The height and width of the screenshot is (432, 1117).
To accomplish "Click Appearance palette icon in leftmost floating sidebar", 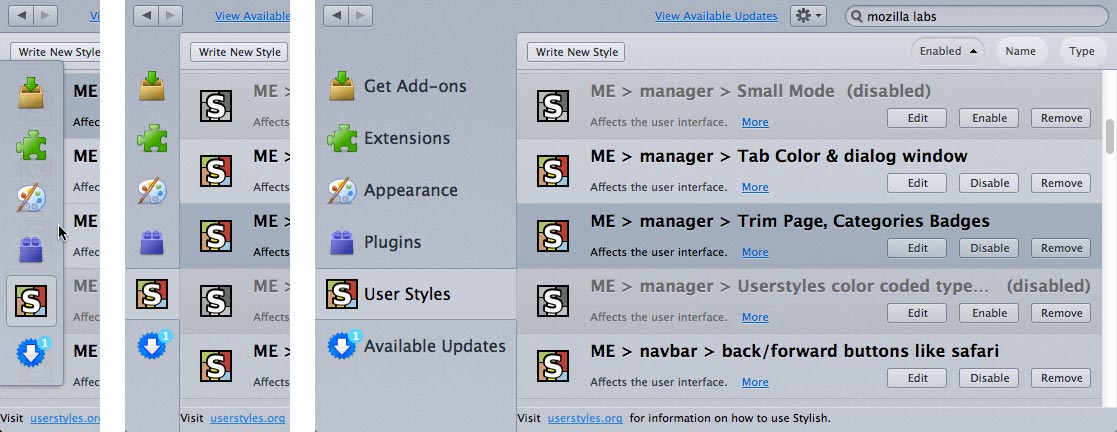I will pos(31,197).
